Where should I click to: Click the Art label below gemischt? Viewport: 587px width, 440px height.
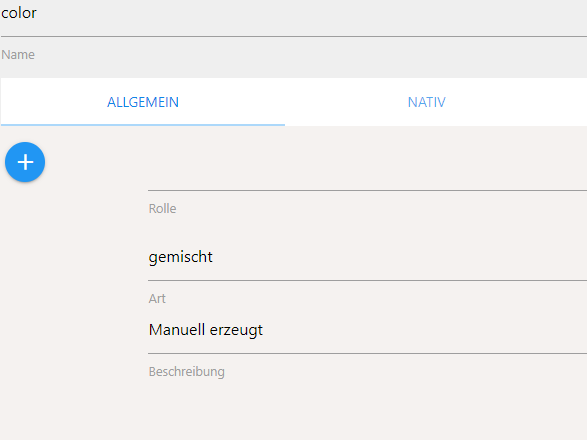pos(157,298)
